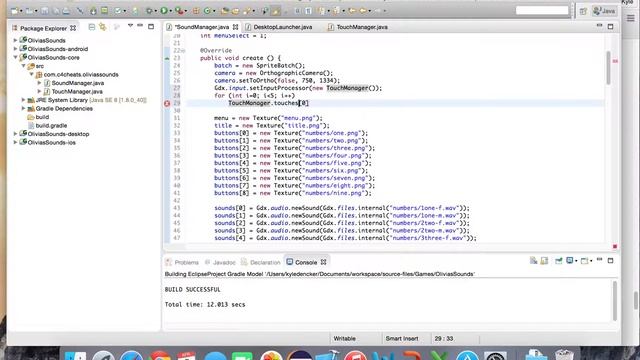
Task: Expand the Gradle Dependencies node
Action: (x=23, y=109)
